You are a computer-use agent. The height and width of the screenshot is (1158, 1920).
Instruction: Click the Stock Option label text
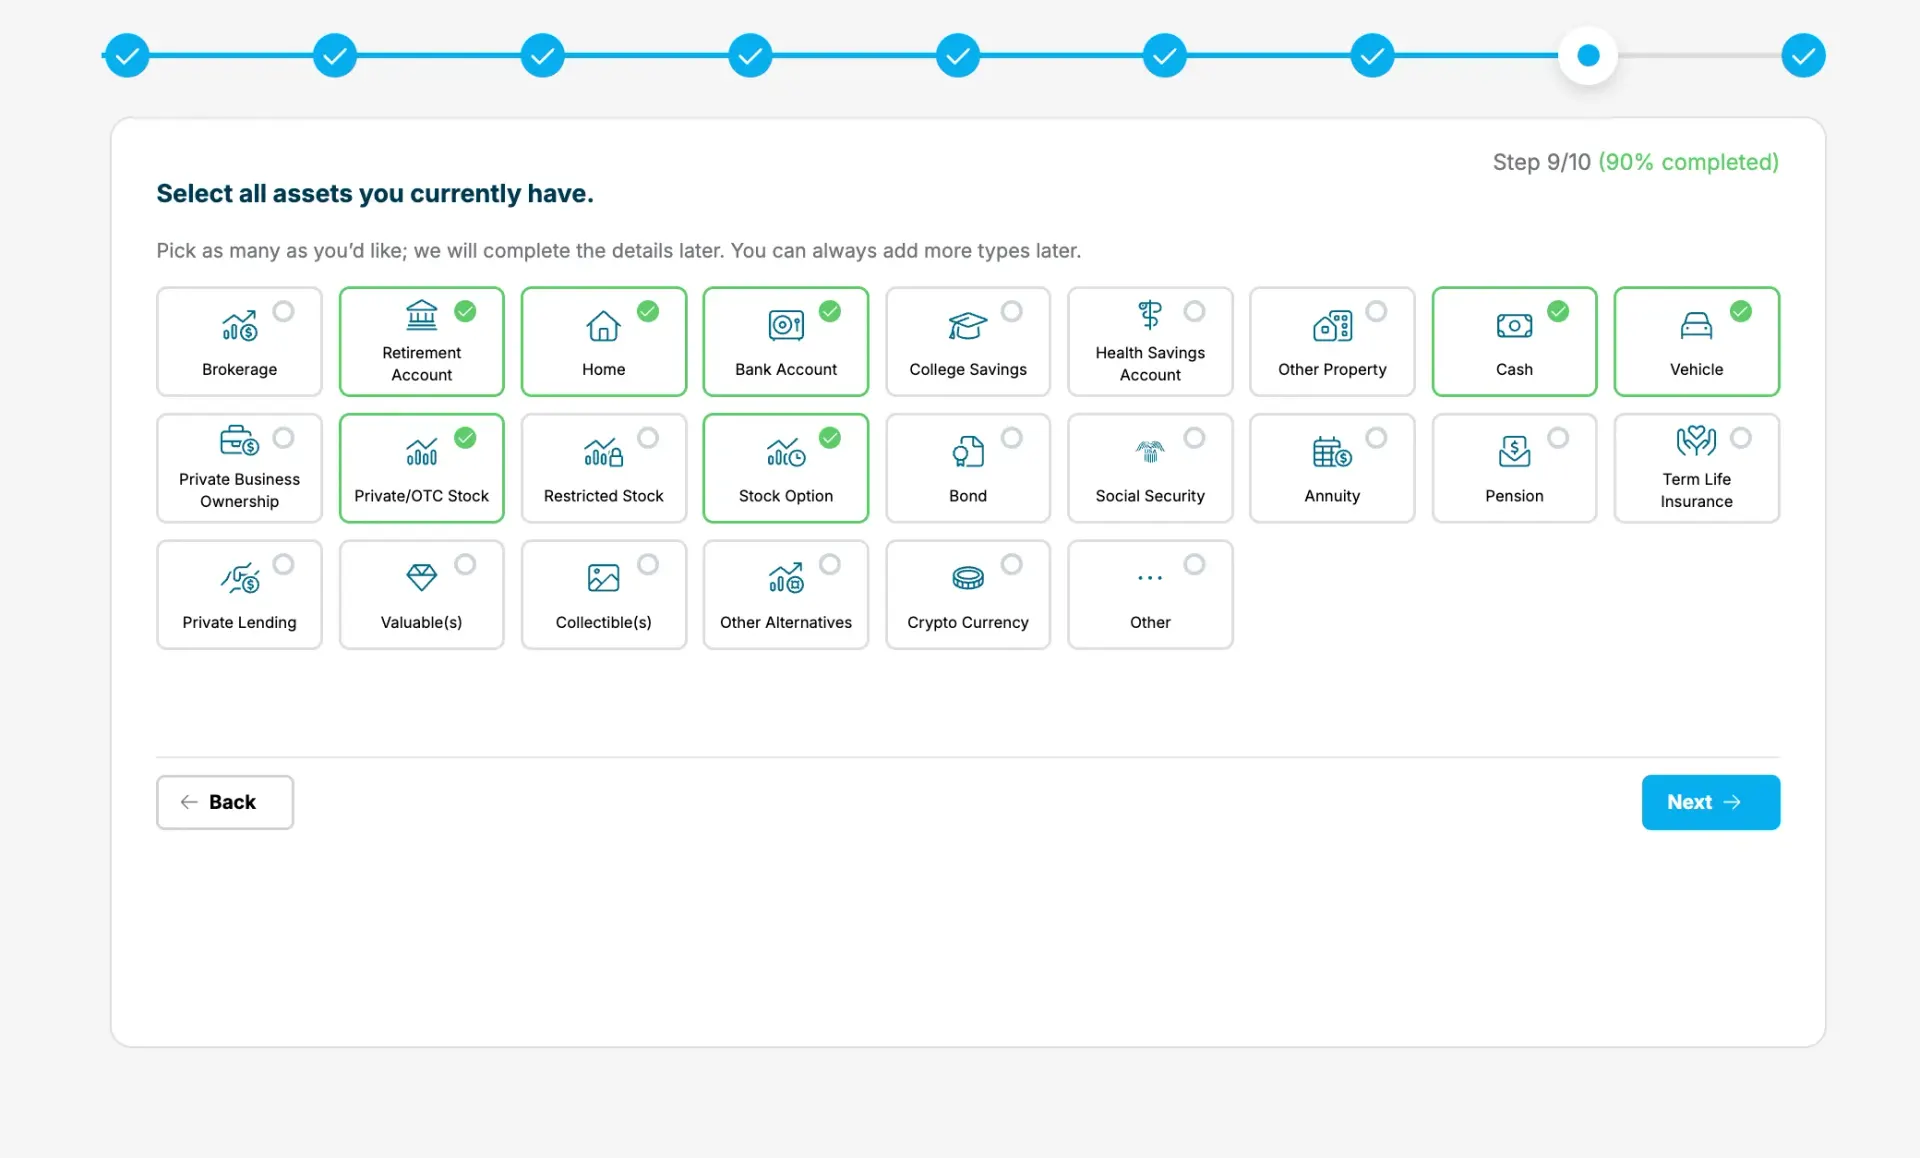(786, 496)
